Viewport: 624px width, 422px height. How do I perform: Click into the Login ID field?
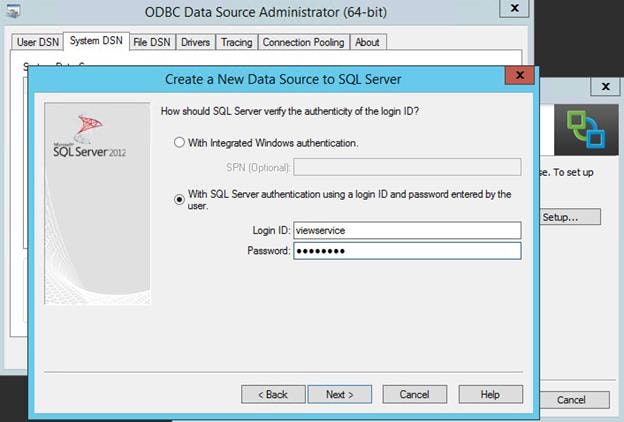tap(407, 230)
